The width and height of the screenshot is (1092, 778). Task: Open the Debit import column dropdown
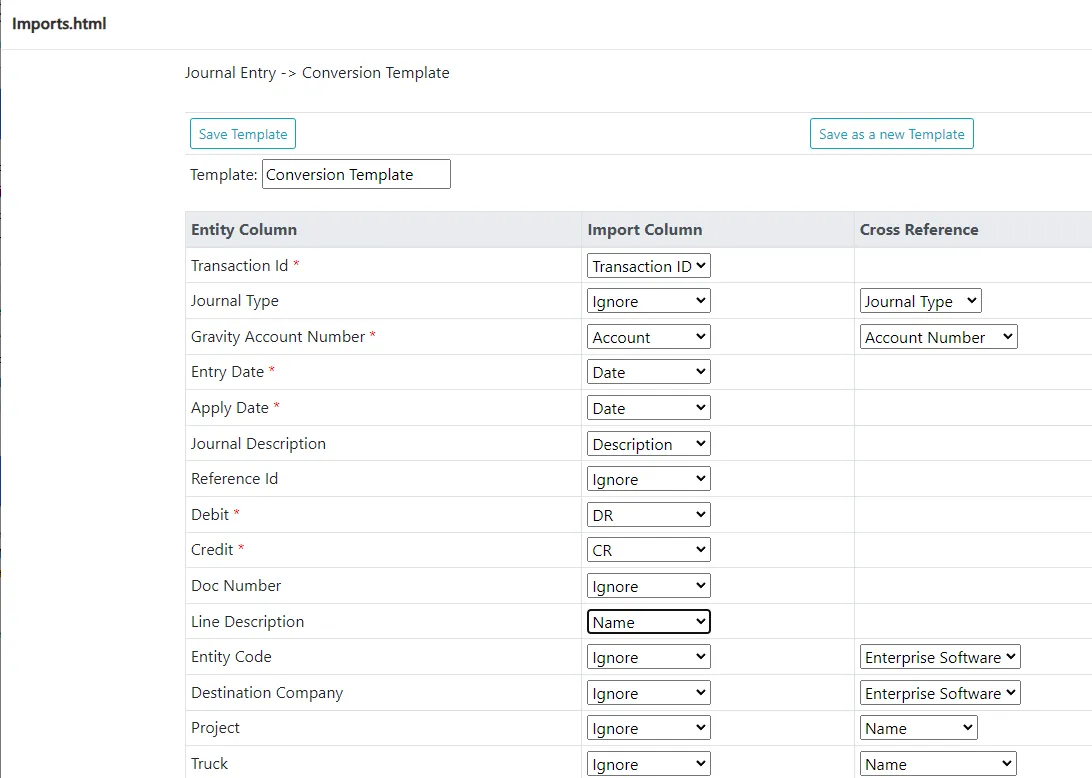click(x=648, y=515)
